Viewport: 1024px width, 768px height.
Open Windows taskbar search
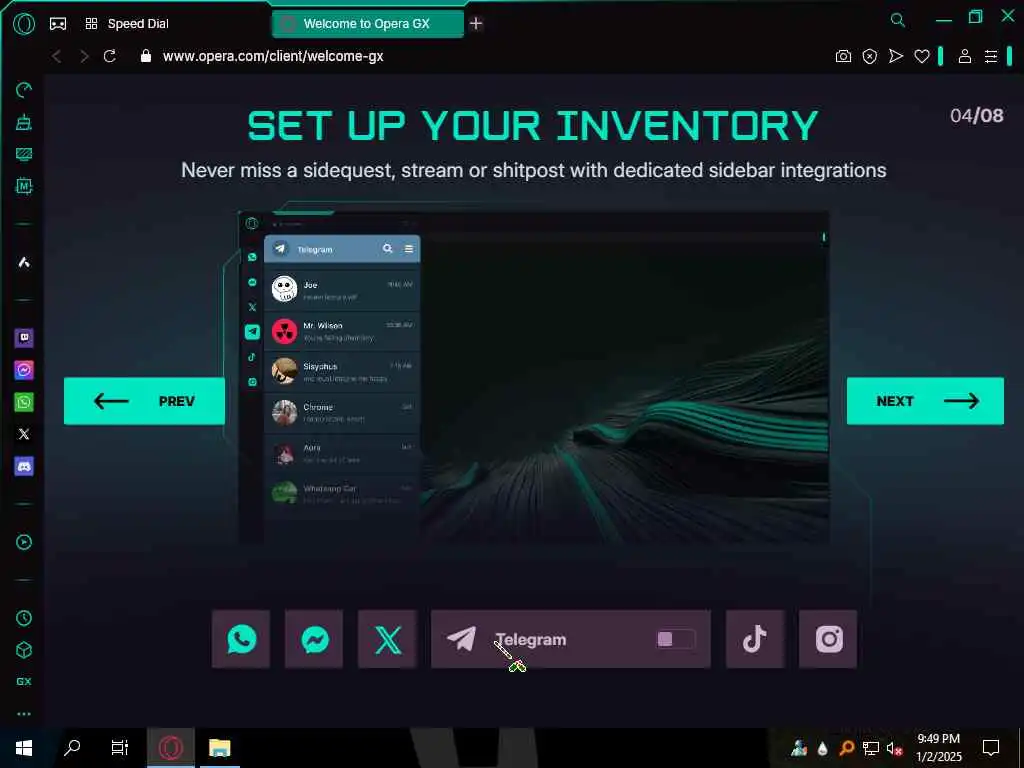(72, 748)
